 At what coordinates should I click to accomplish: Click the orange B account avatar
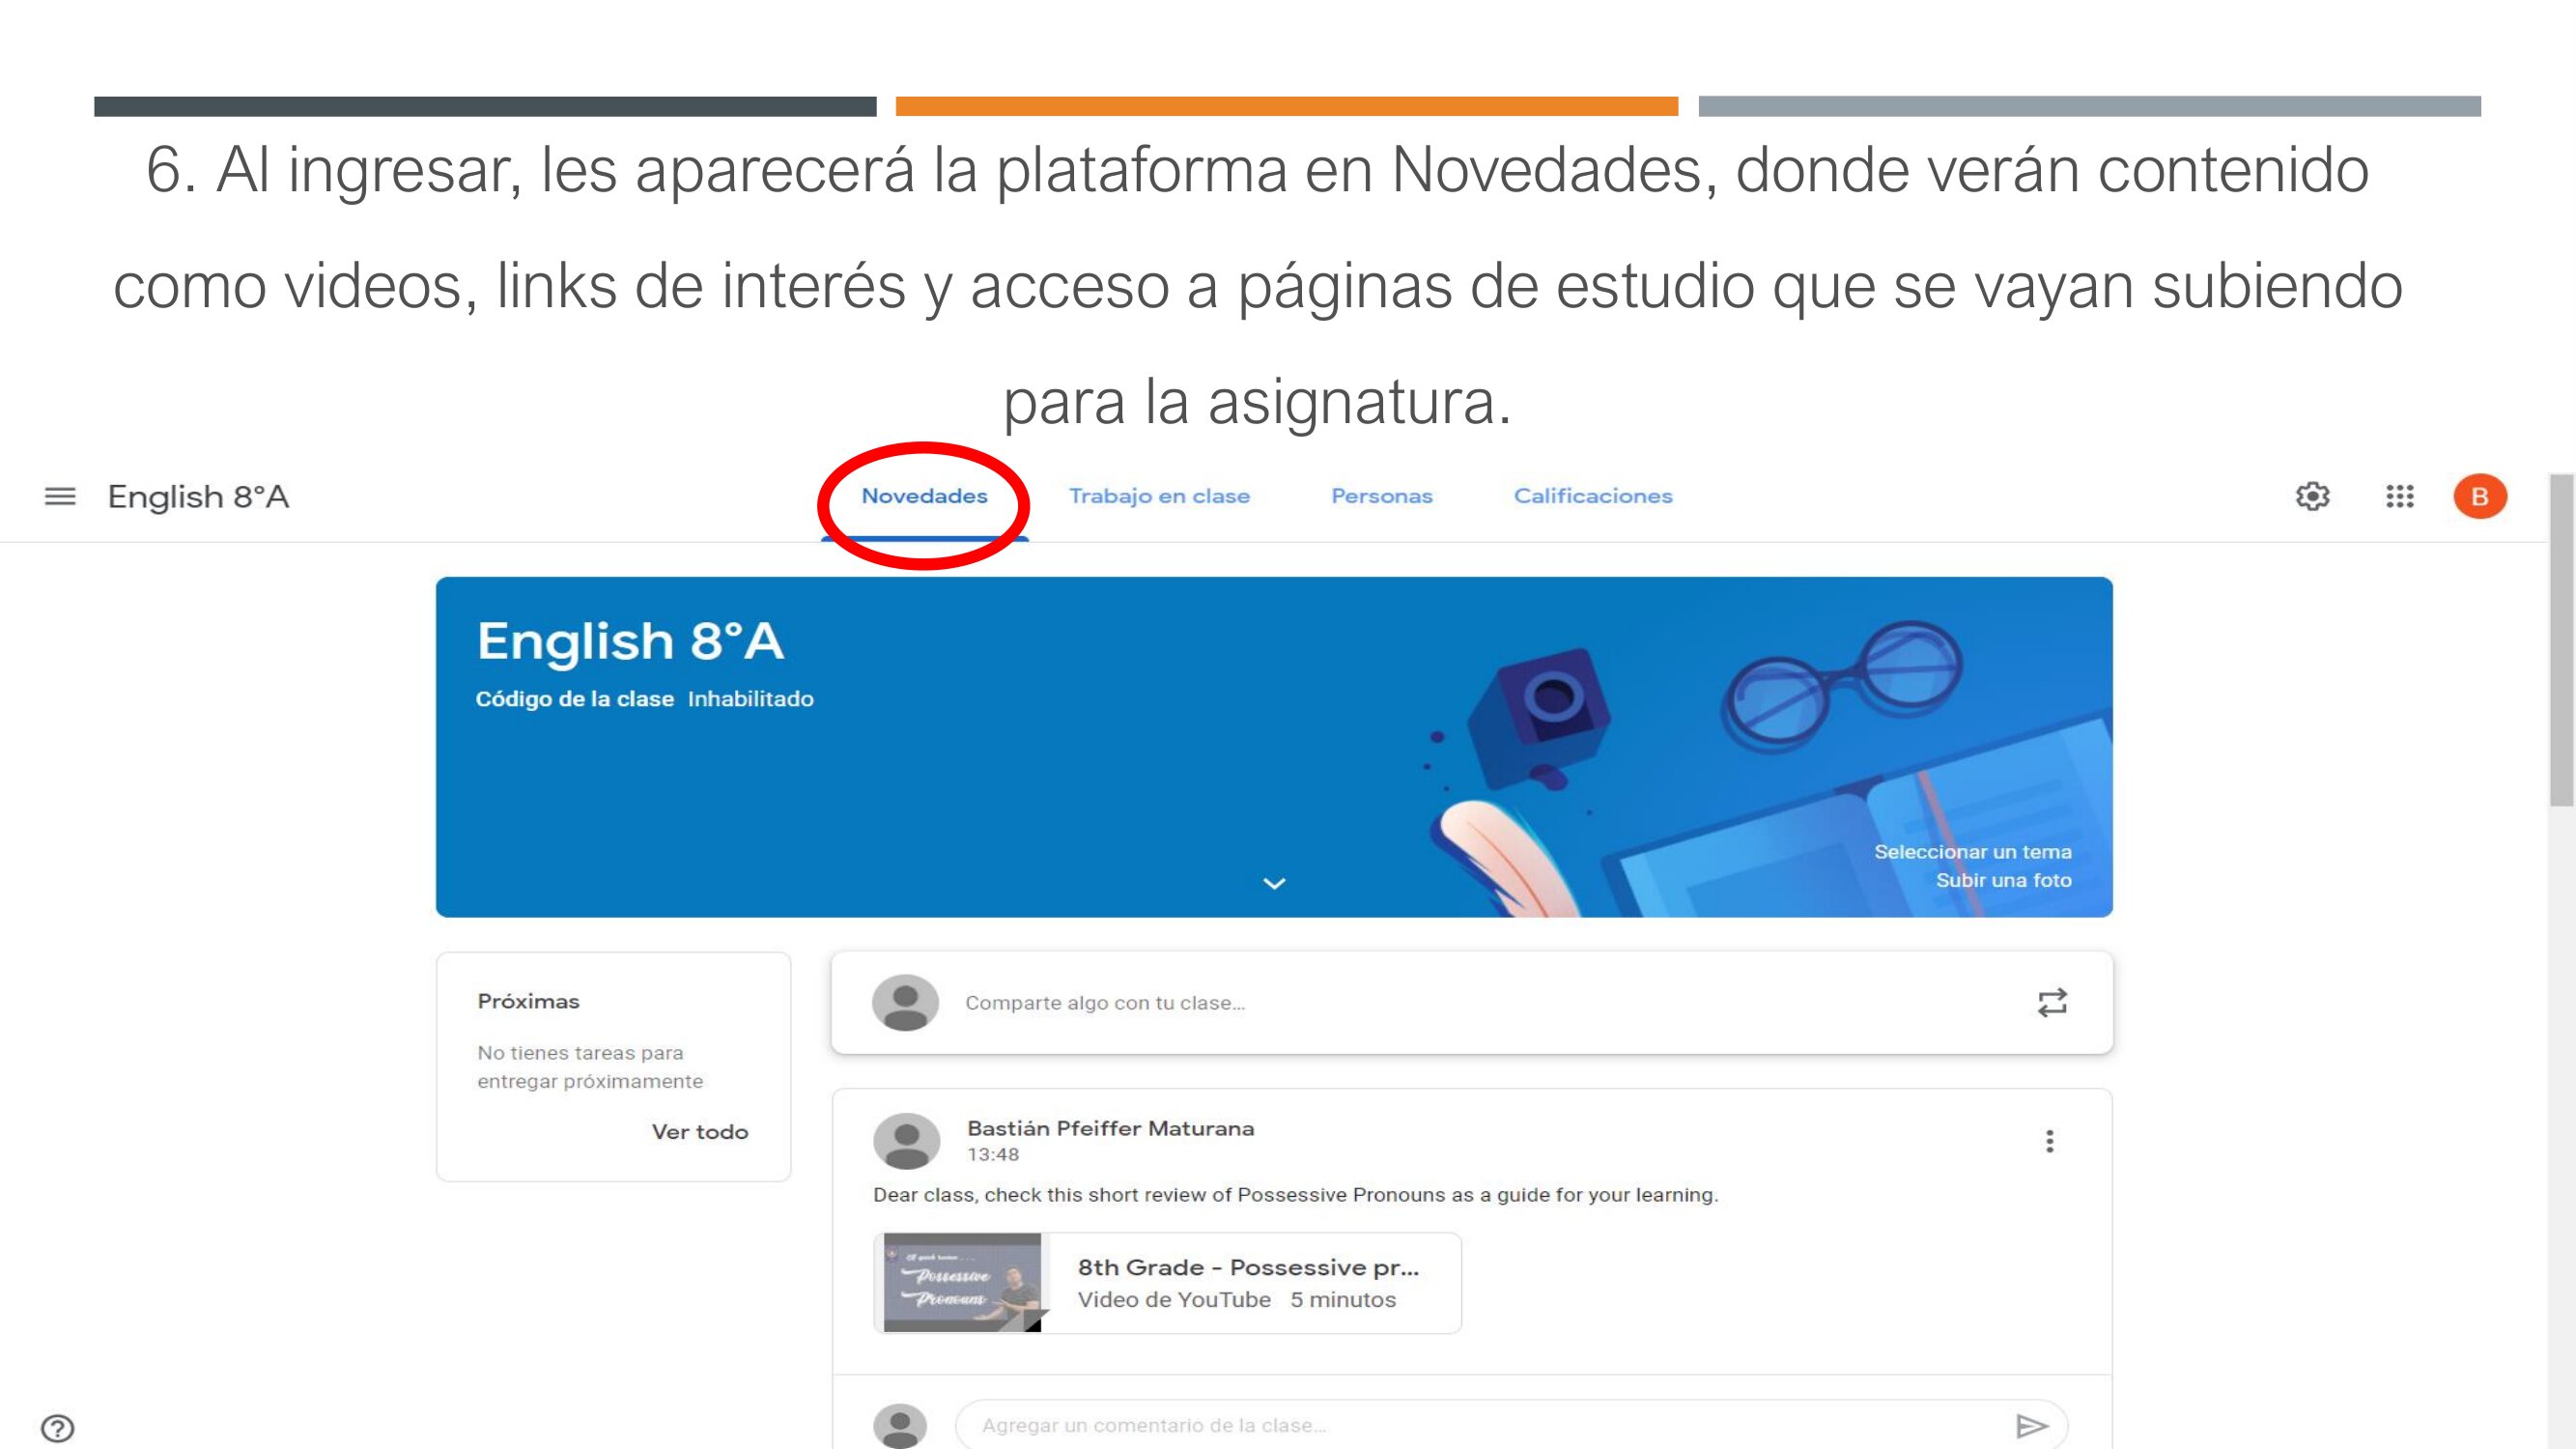(x=2479, y=497)
